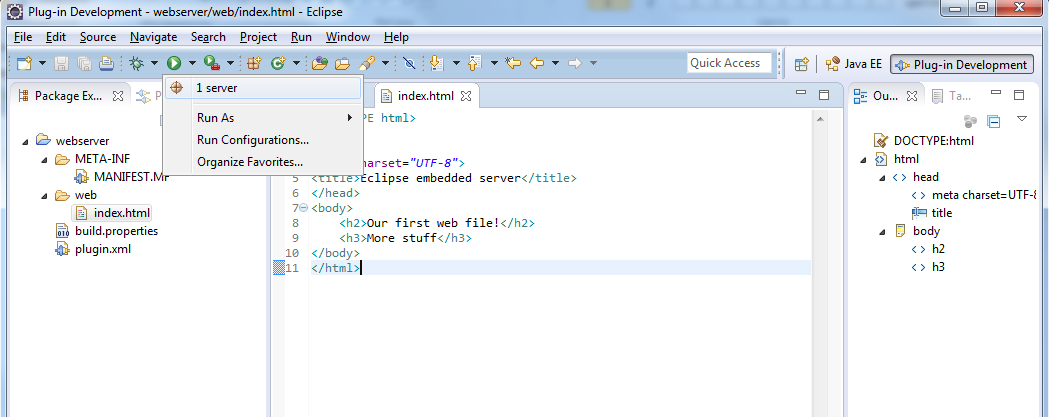Click the Next Annotation icon
Screen dimensions: 1049x417
coord(437,64)
